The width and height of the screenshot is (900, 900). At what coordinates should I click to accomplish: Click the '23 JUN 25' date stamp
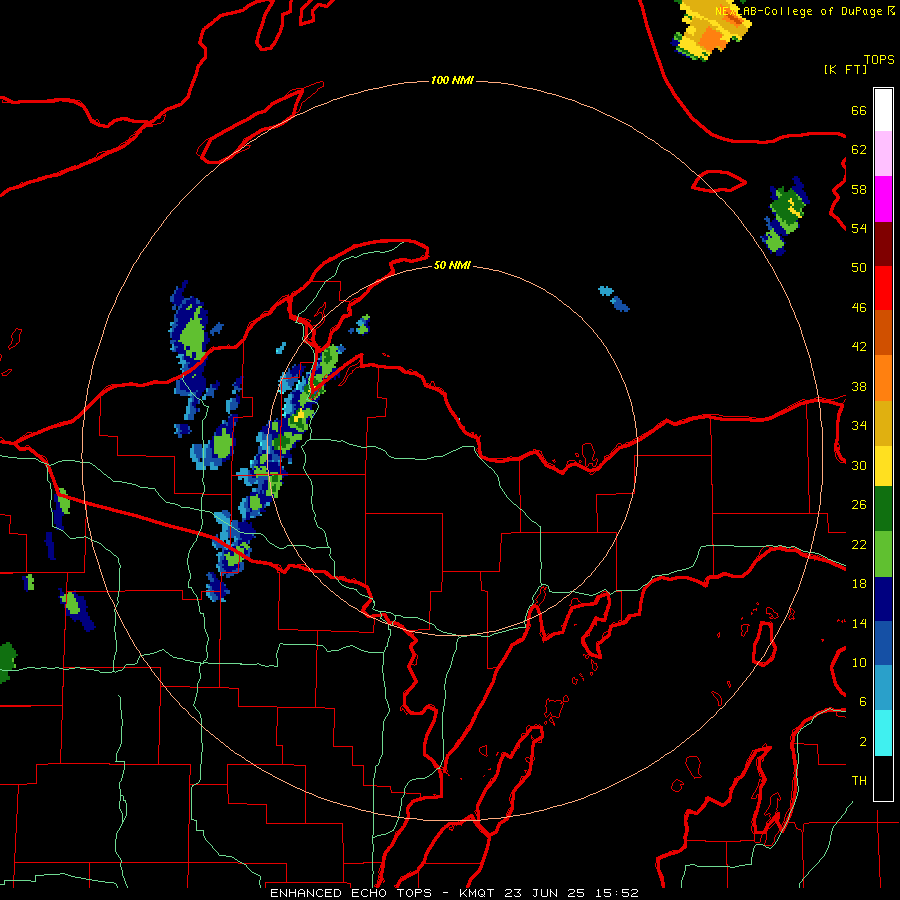click(545, 893)
